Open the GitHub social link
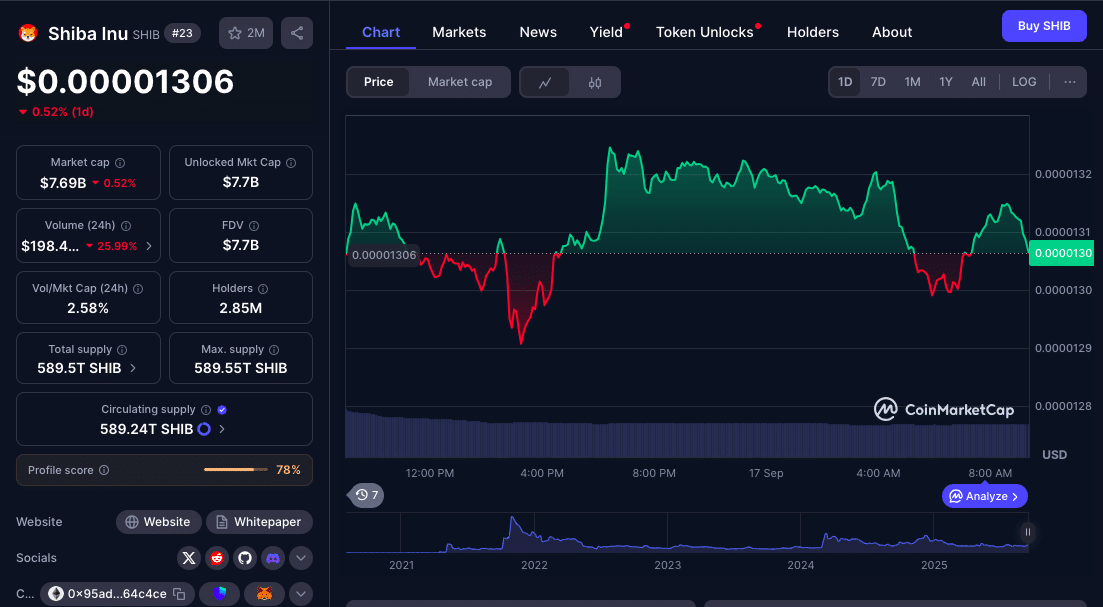1103x607 pixels. click(x=245, y=558)
